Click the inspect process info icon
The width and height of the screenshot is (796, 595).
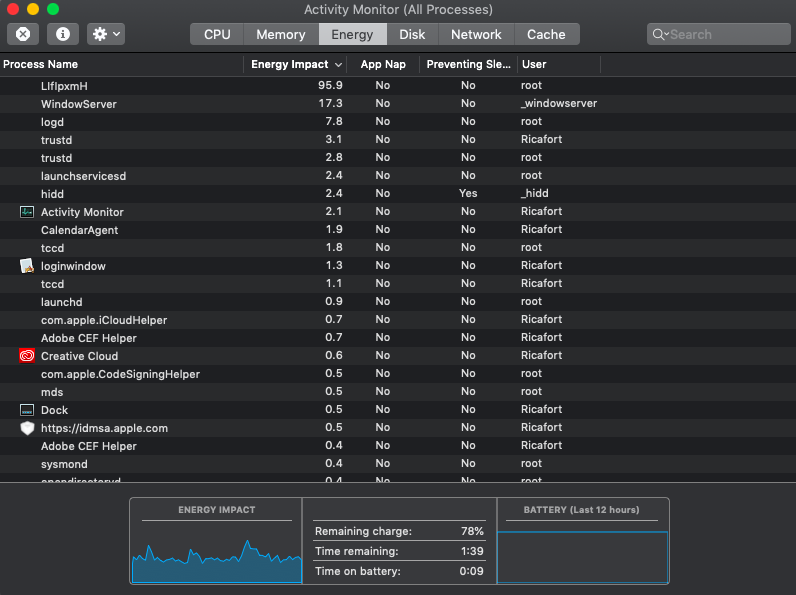click(63, 34)
